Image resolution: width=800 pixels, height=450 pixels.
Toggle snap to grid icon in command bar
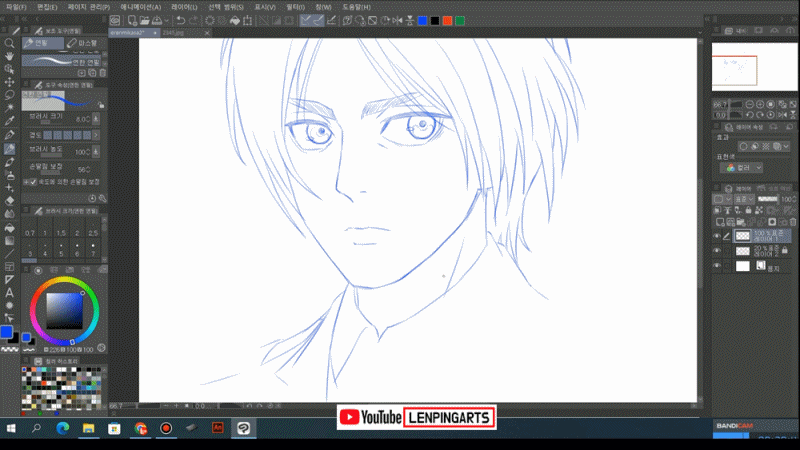point(331,20)
